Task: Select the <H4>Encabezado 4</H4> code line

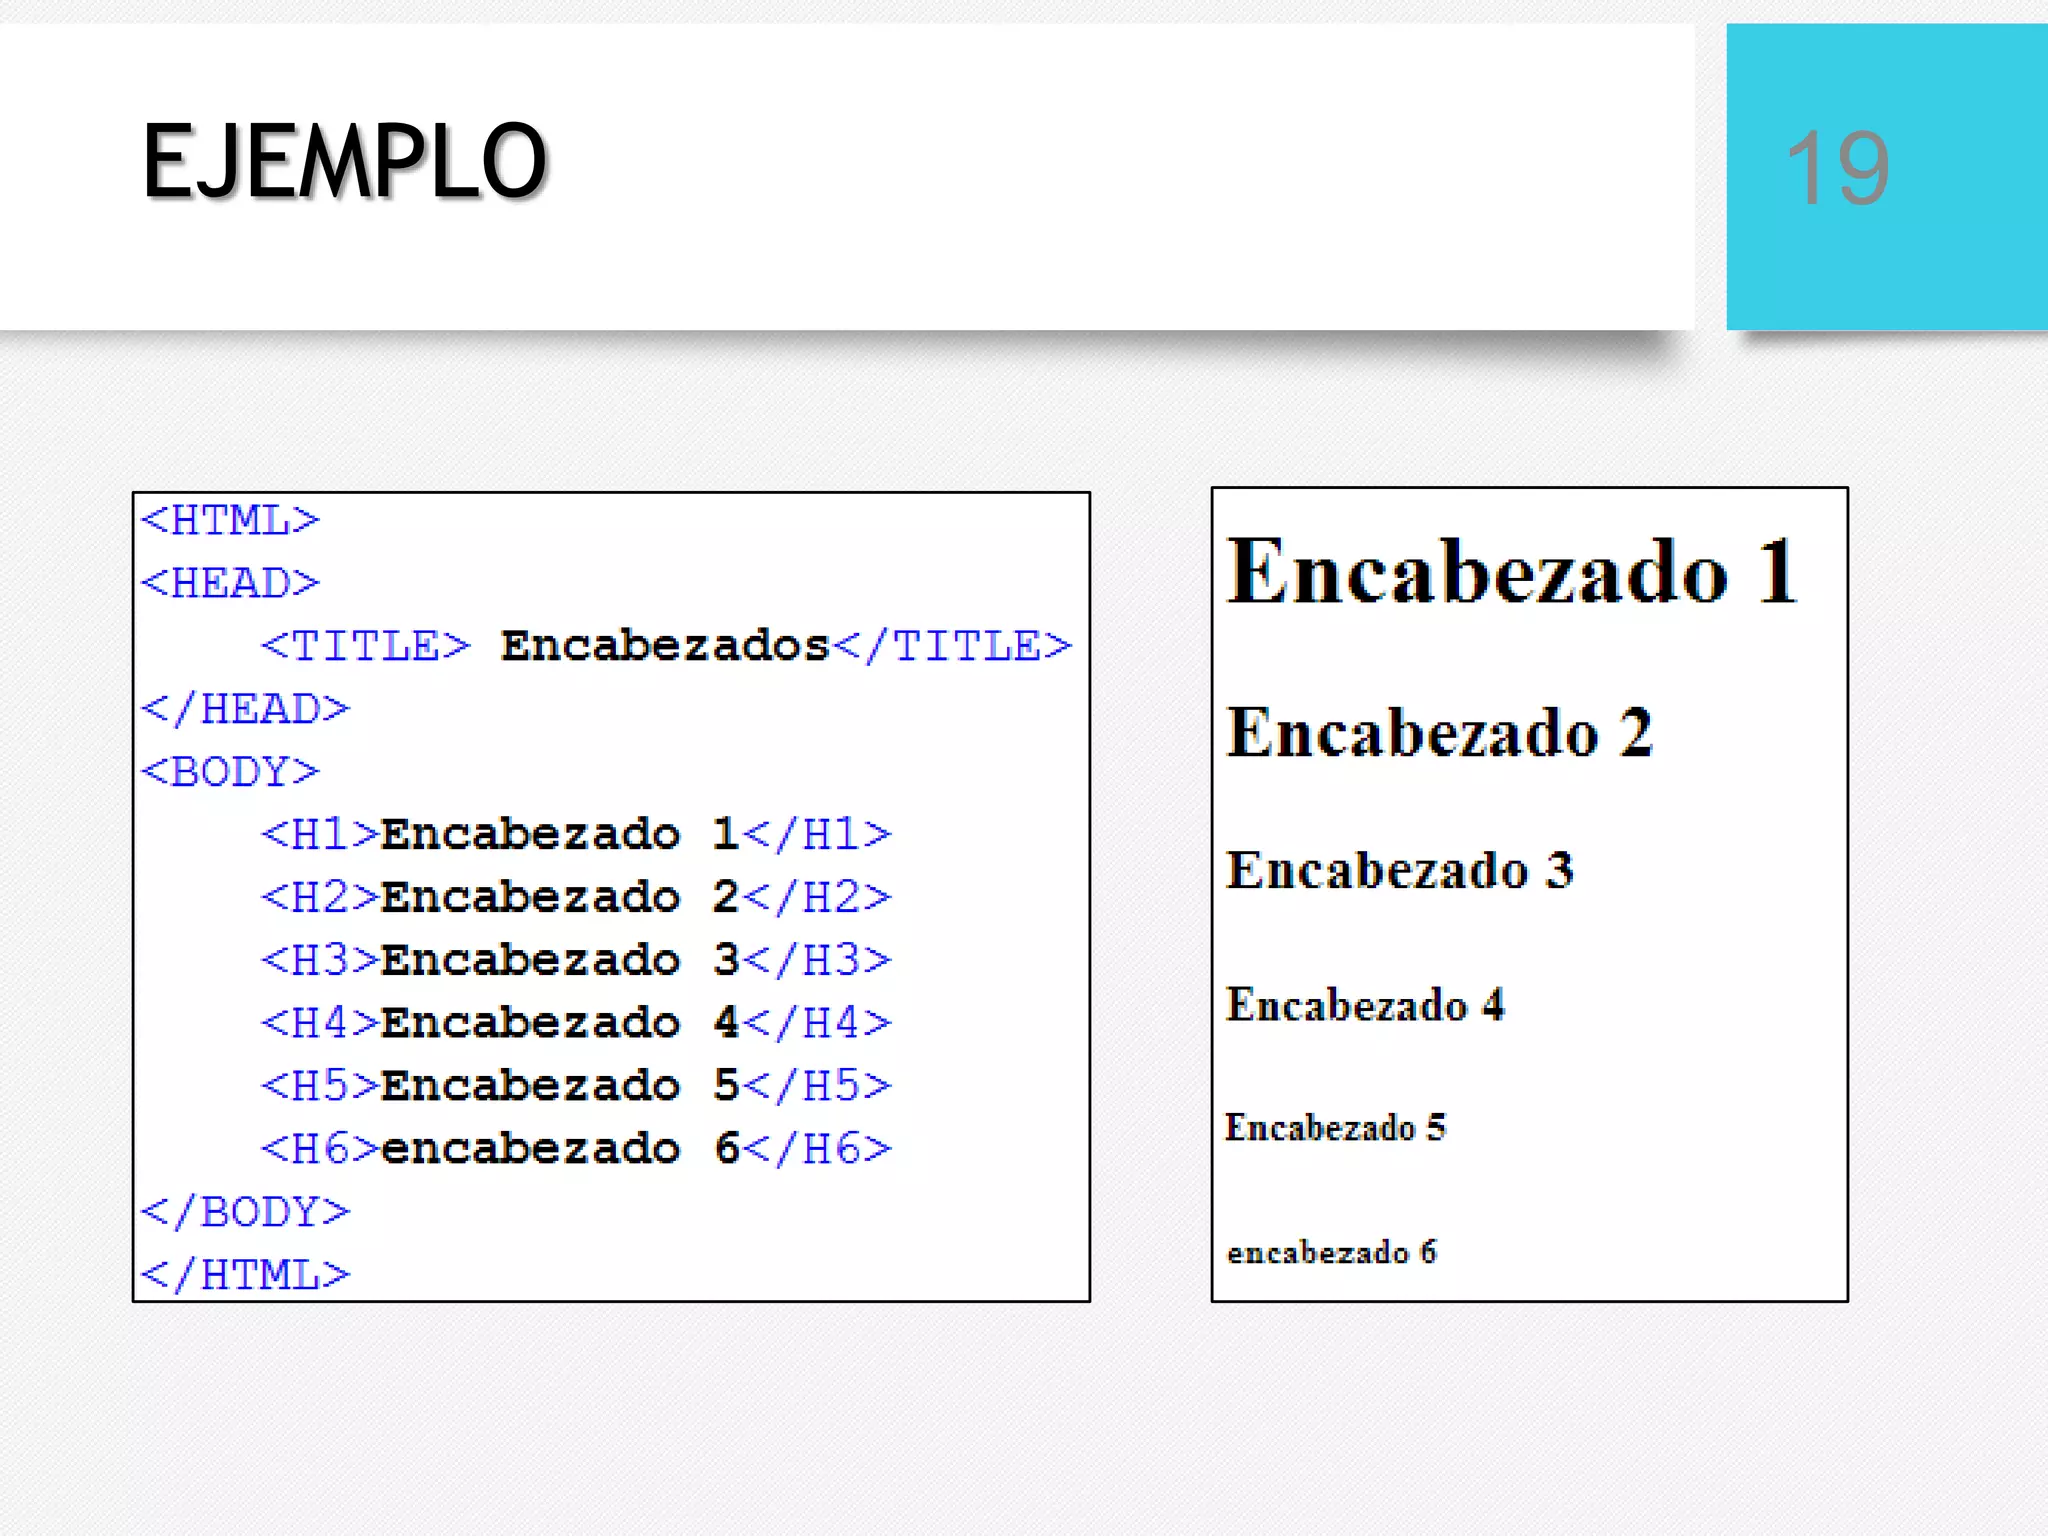Action: 576,1023
